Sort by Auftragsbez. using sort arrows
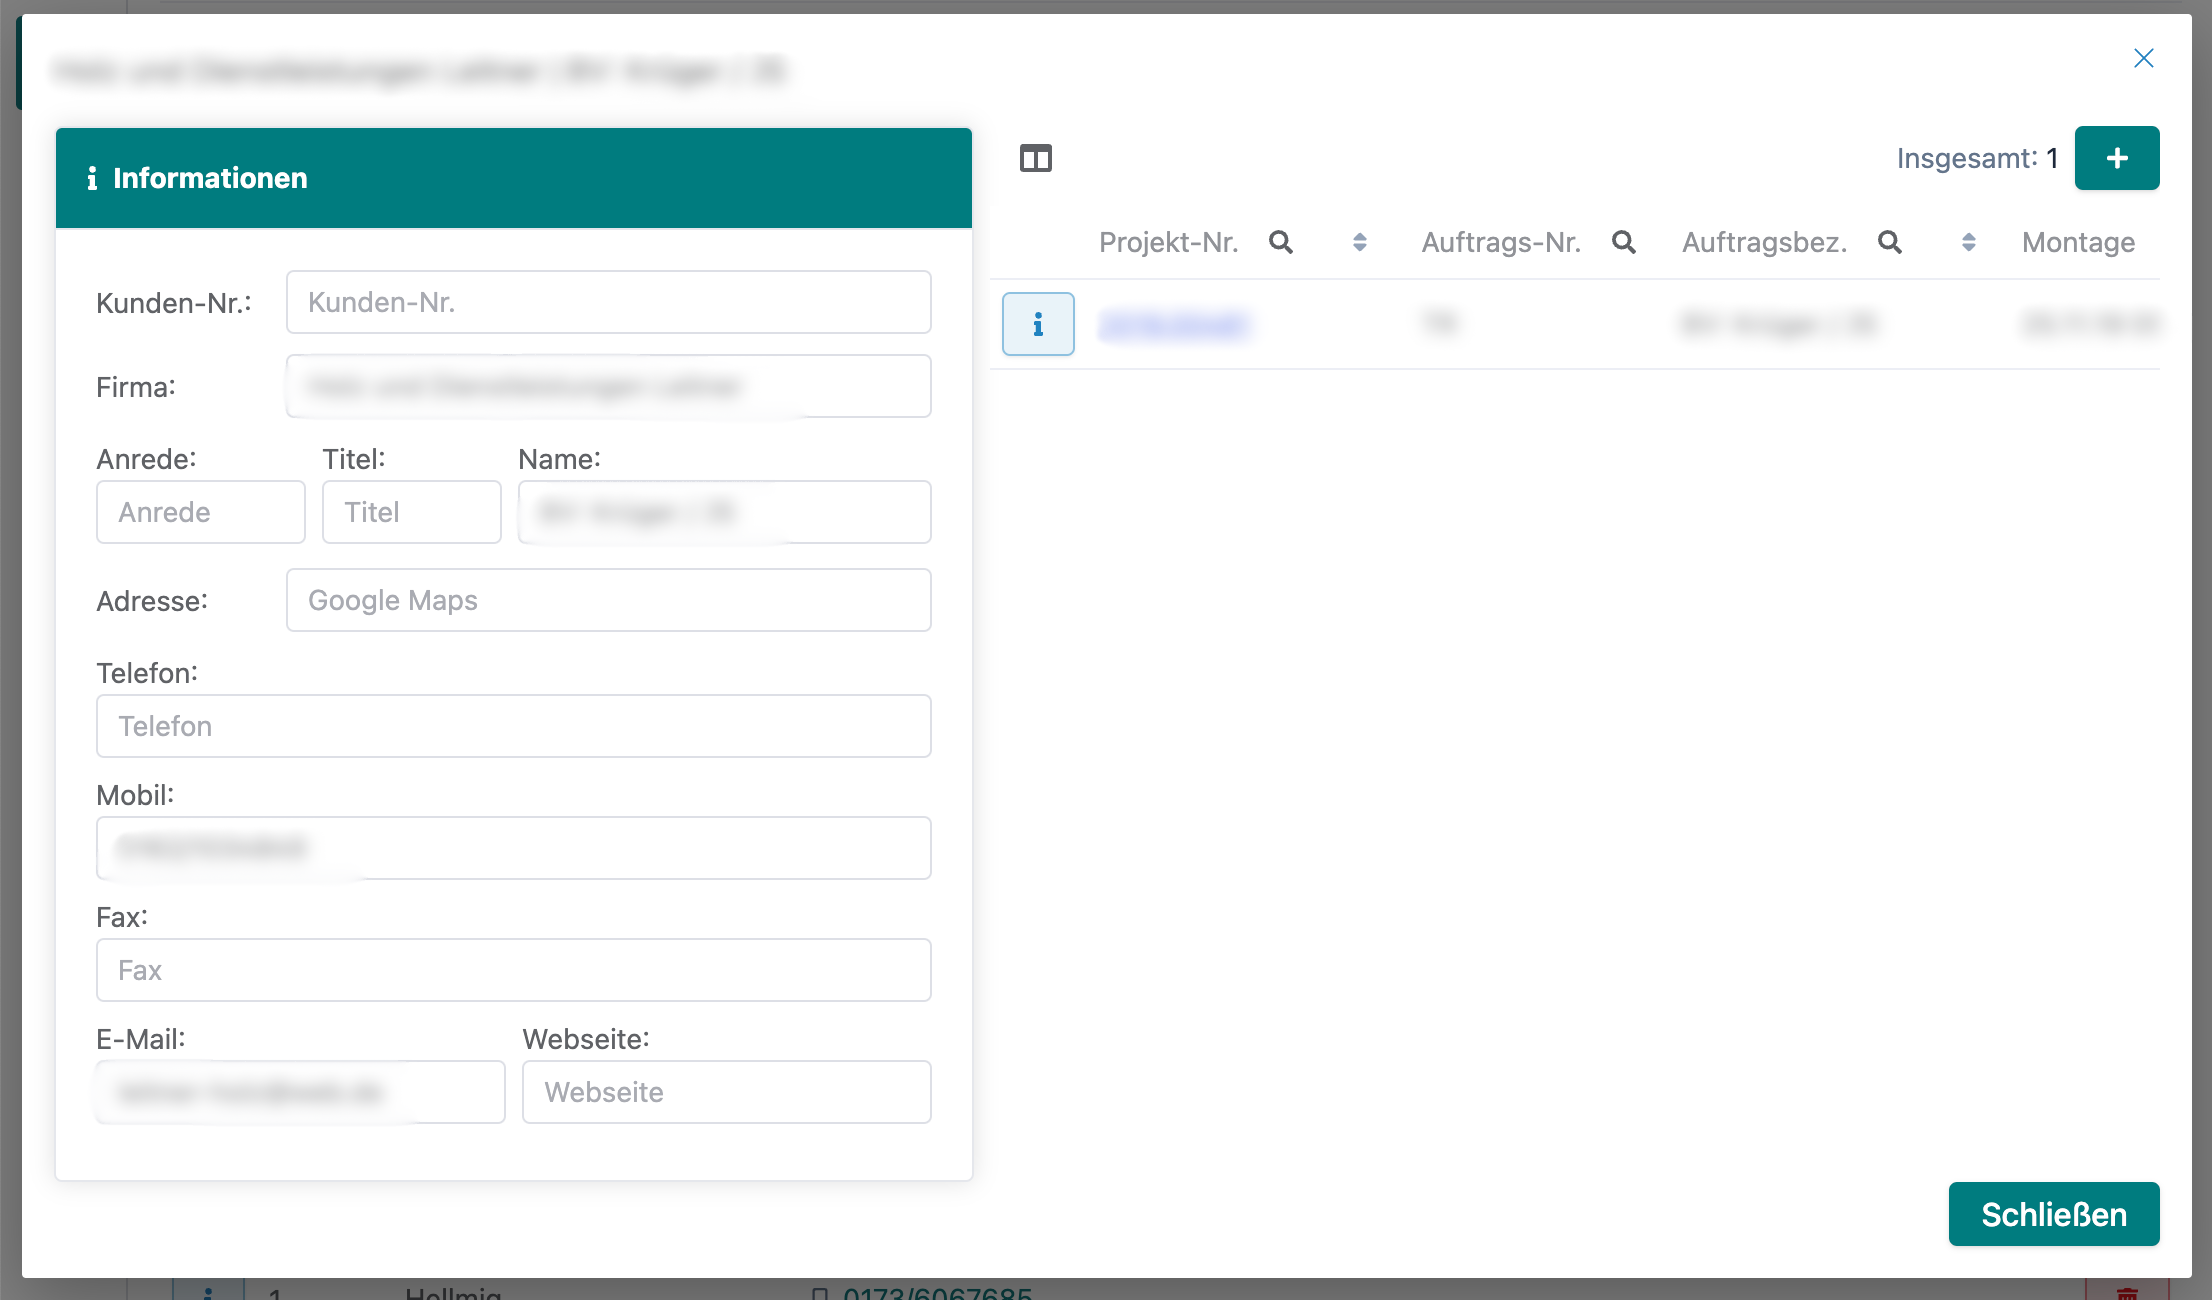 (1968, 242)
